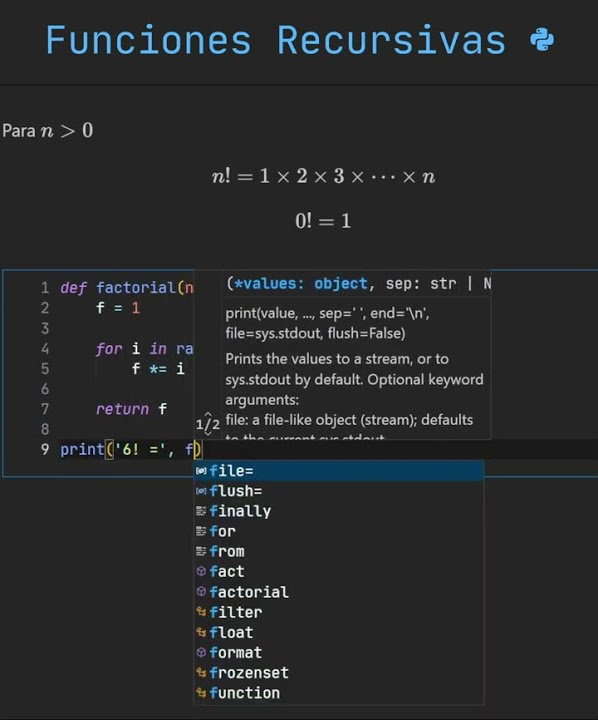Select the 'format' function suggestion
Image resolution: width=598 pixels, height=720 pixels.
[339, 652]
